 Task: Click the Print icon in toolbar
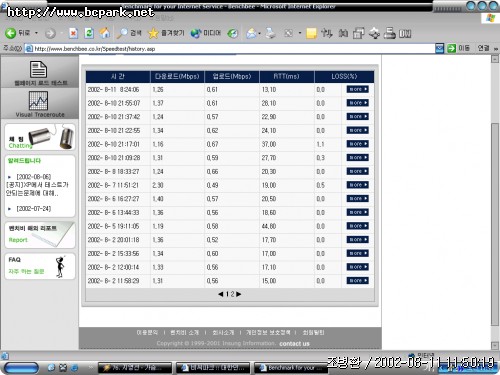(270, 33)
